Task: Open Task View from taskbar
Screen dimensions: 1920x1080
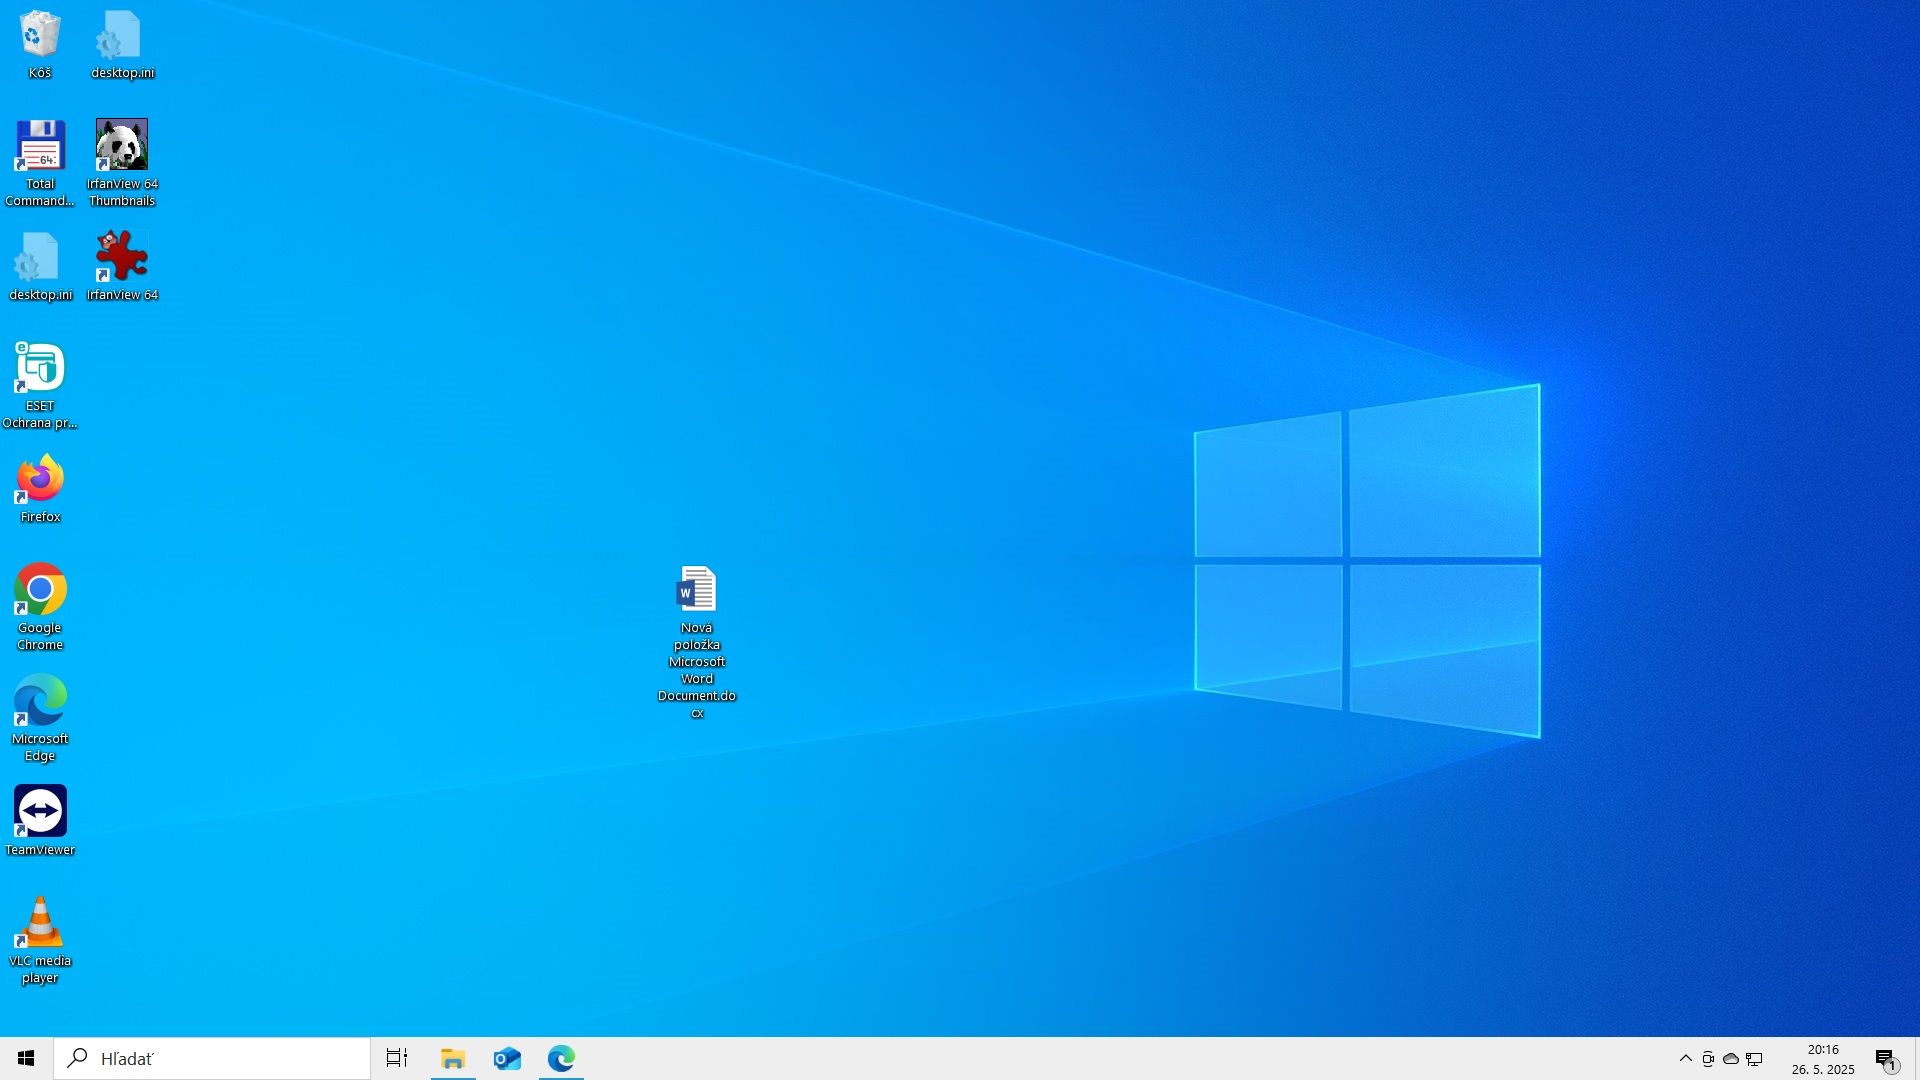Action: point(397,1058)
